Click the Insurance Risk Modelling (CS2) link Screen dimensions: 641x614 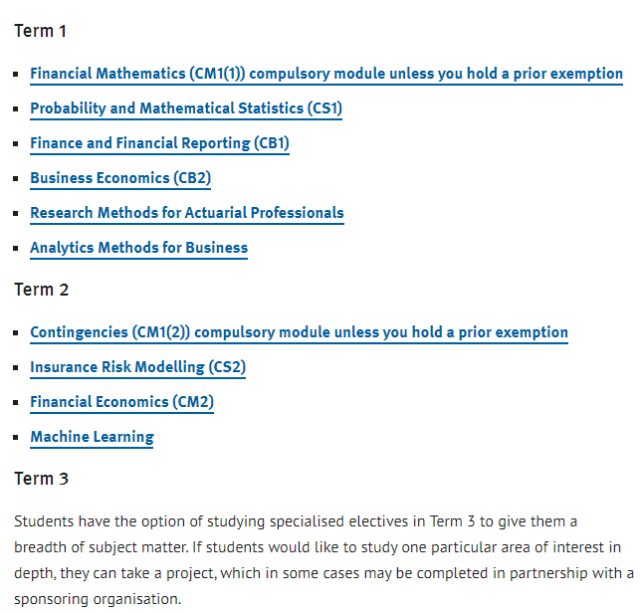(x=138, y=367)
